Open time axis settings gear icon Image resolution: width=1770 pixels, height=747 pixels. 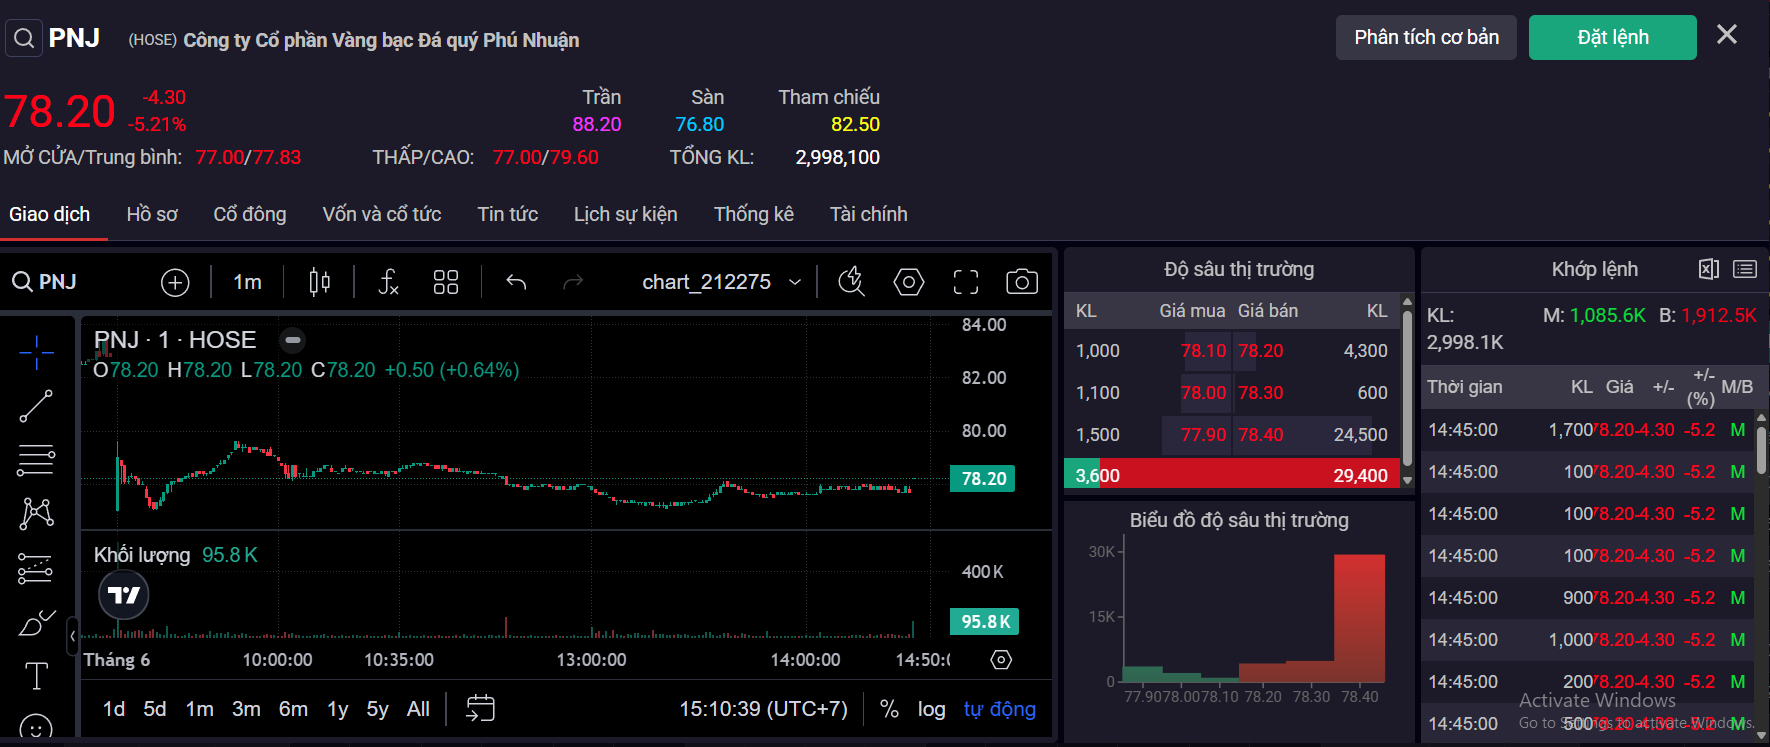[1001, 660]
